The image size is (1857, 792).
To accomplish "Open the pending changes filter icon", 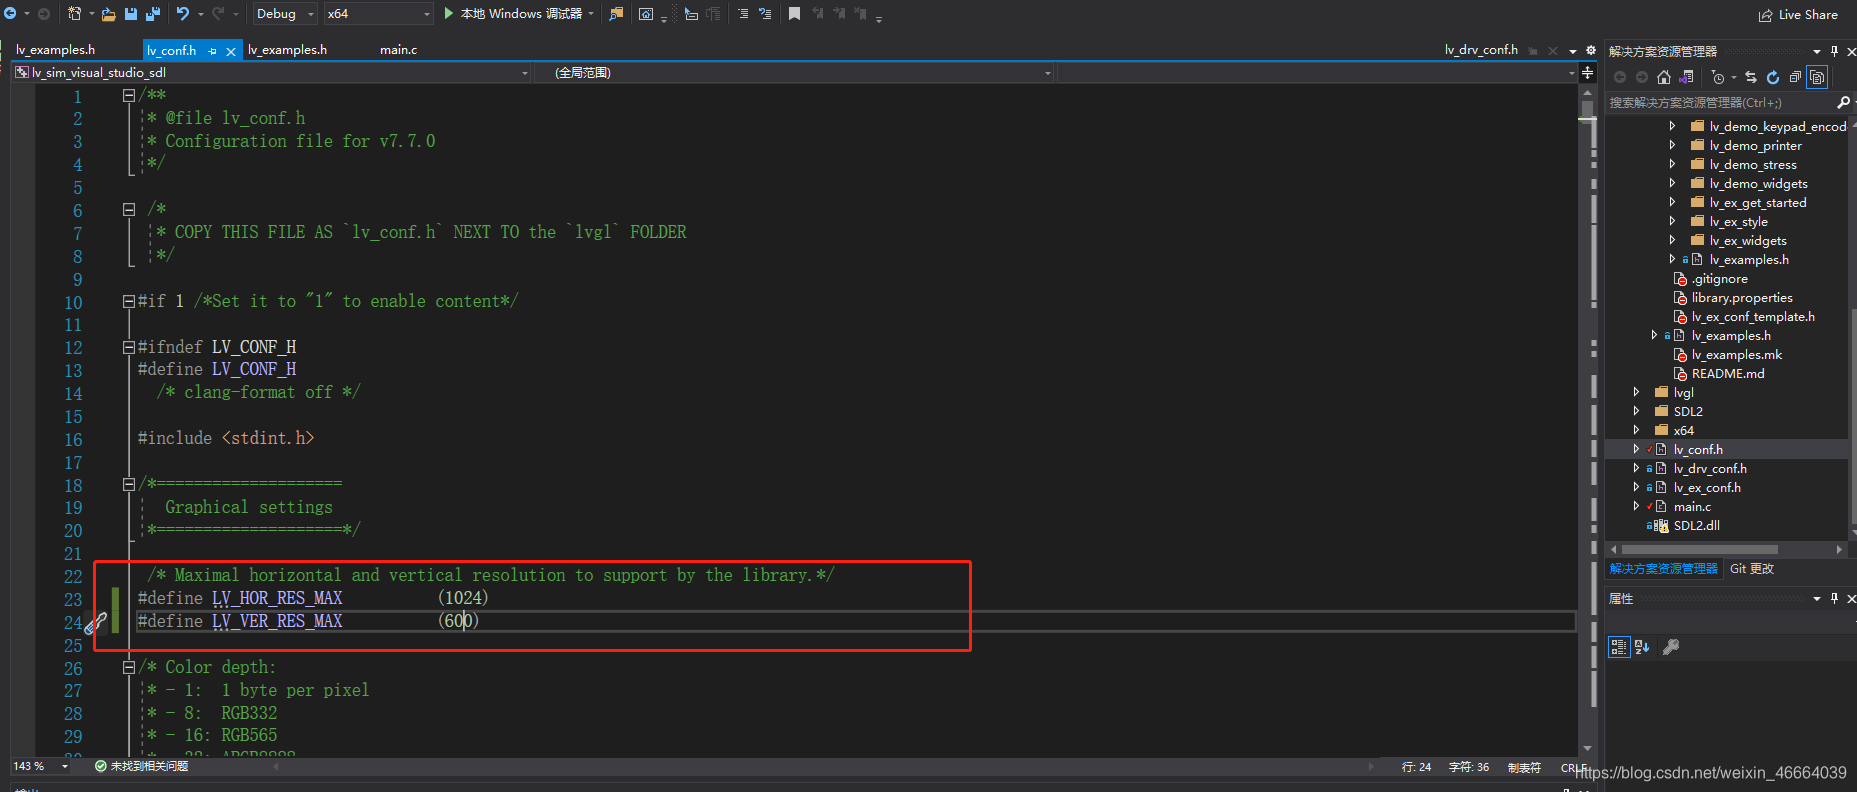I will [1718, 77].
